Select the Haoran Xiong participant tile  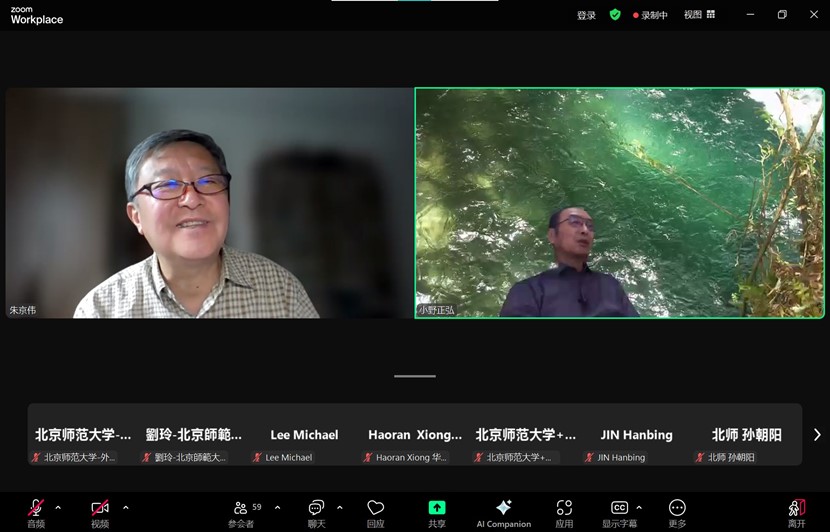point(415,435)
